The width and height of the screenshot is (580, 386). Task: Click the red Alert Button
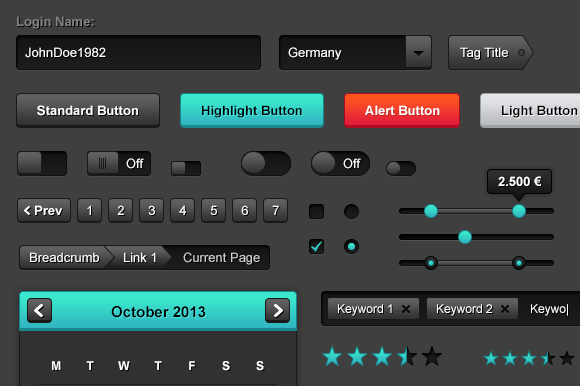(402, 111)
